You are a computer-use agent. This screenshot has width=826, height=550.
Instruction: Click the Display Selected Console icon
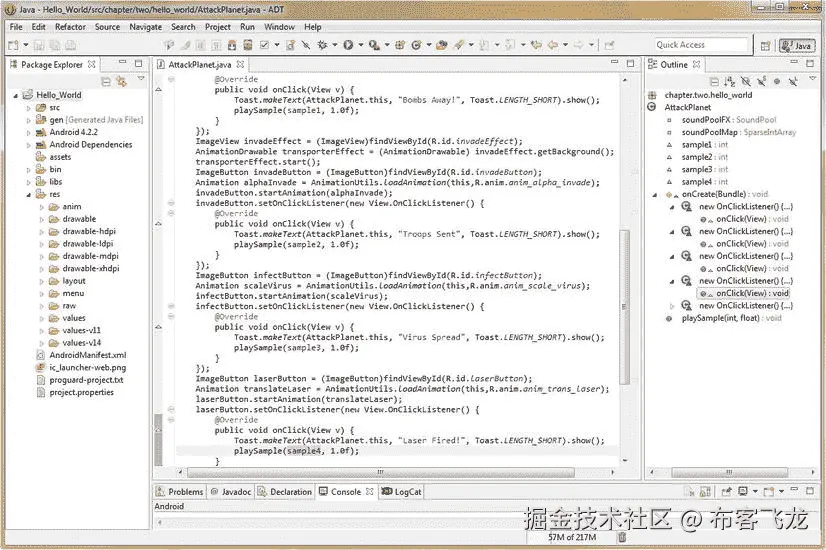tap(743, 492)
